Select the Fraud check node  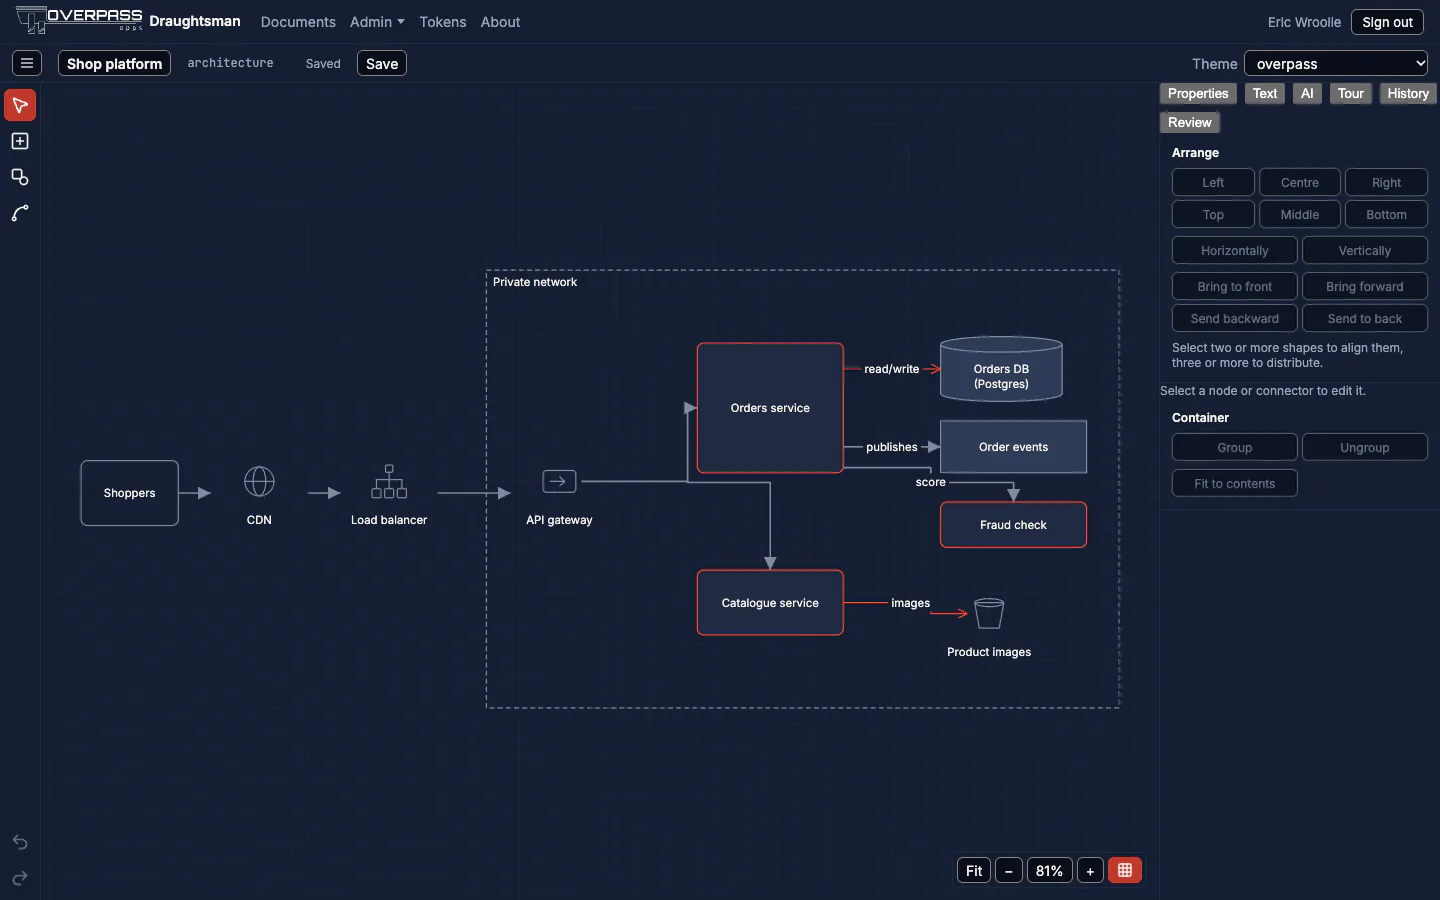click(1013, 525)
